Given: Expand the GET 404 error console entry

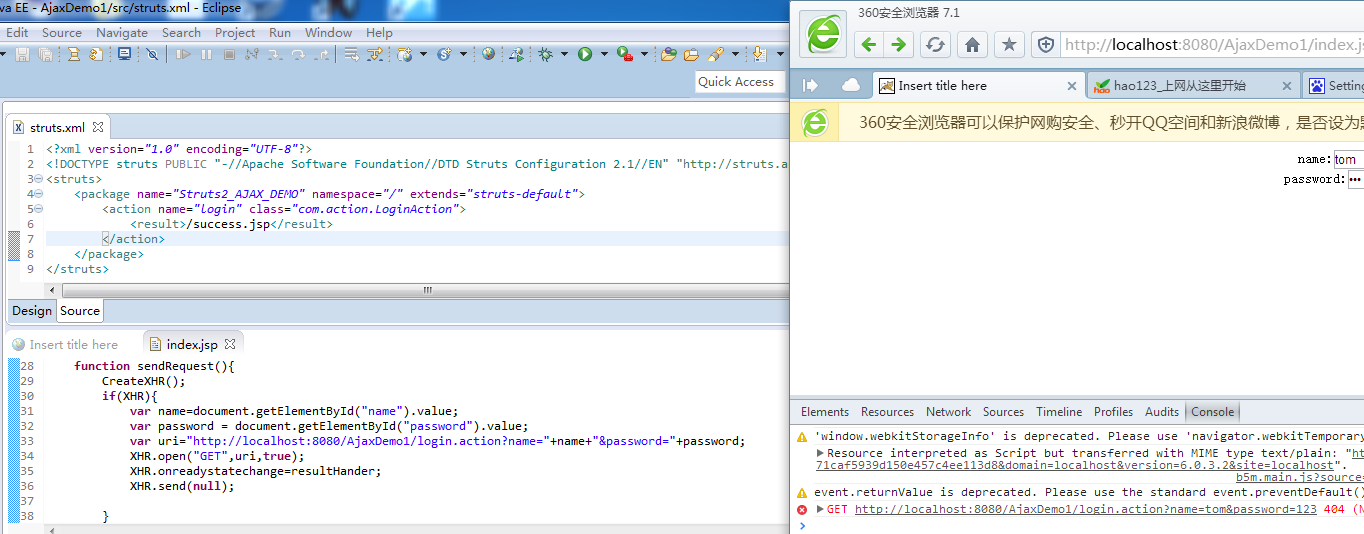Looking at the screenshot, I should [x=820, y=509].
